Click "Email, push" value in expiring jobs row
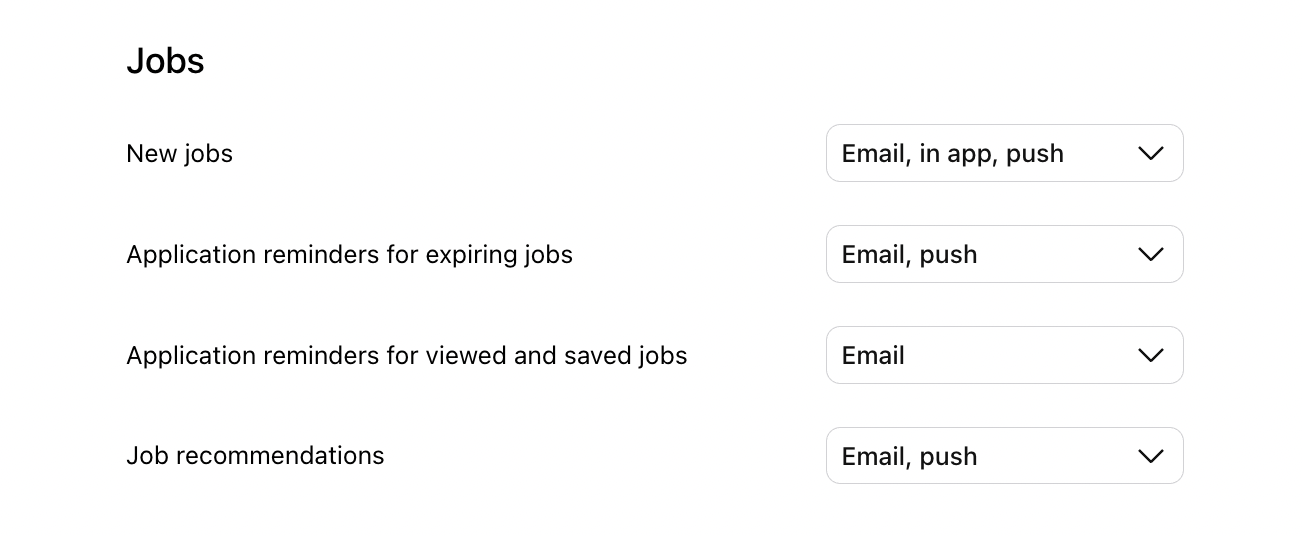 point(909,254)
